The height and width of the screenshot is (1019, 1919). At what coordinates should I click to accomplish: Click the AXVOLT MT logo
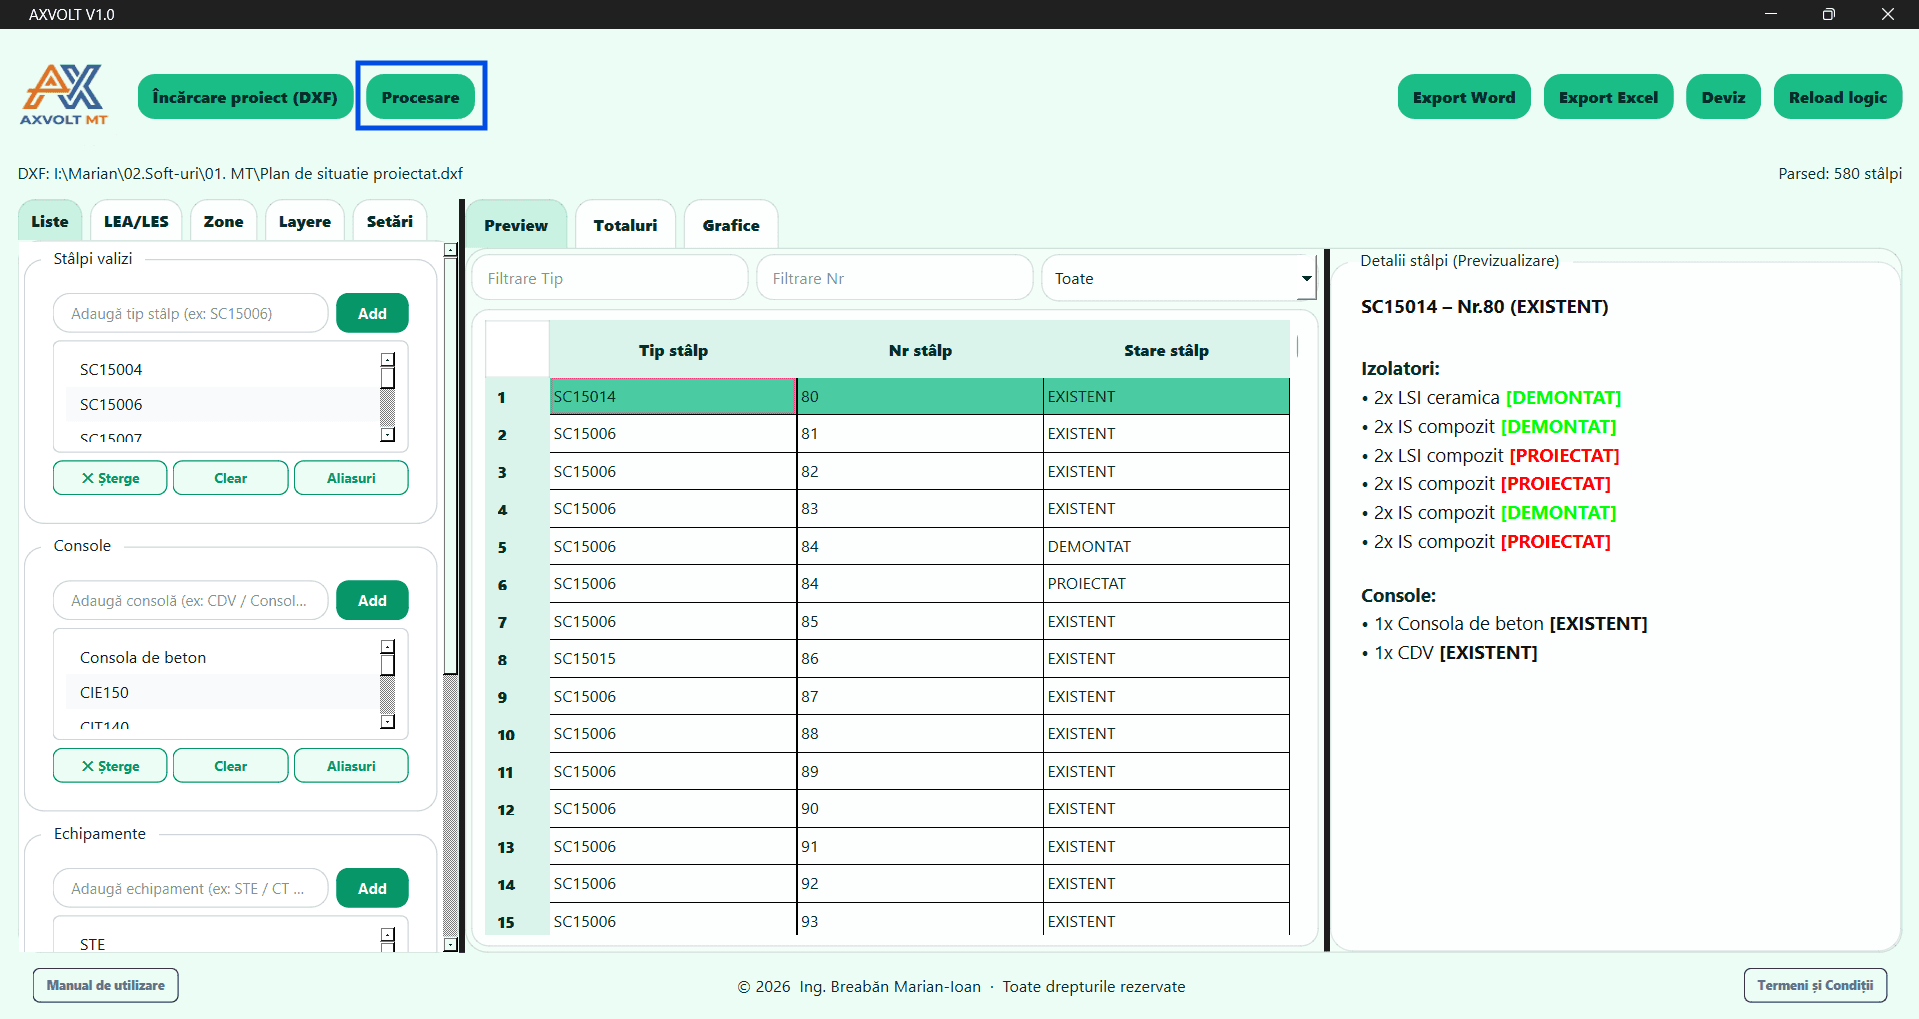point(64,95)
